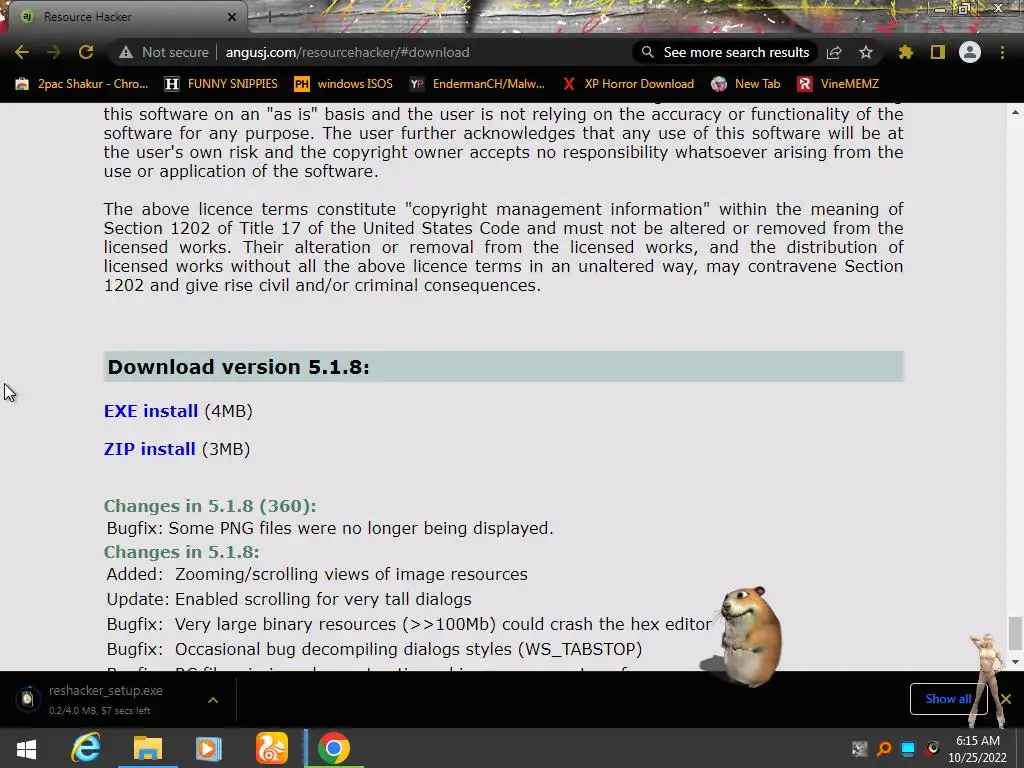Toggle the side panel icon
The width and height of the screenshot is (1024, 768).
click(938, 52)
